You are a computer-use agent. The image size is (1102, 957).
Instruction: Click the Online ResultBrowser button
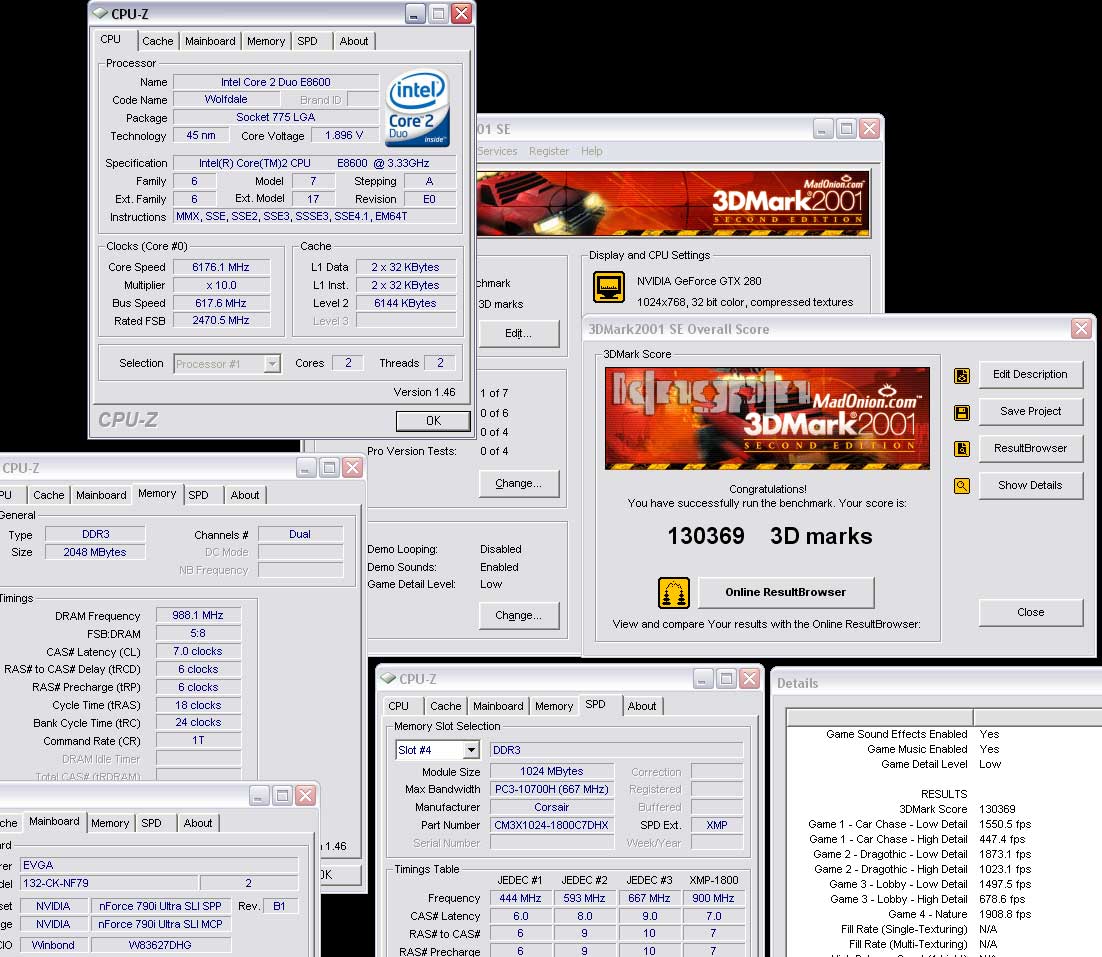(786, 592)
